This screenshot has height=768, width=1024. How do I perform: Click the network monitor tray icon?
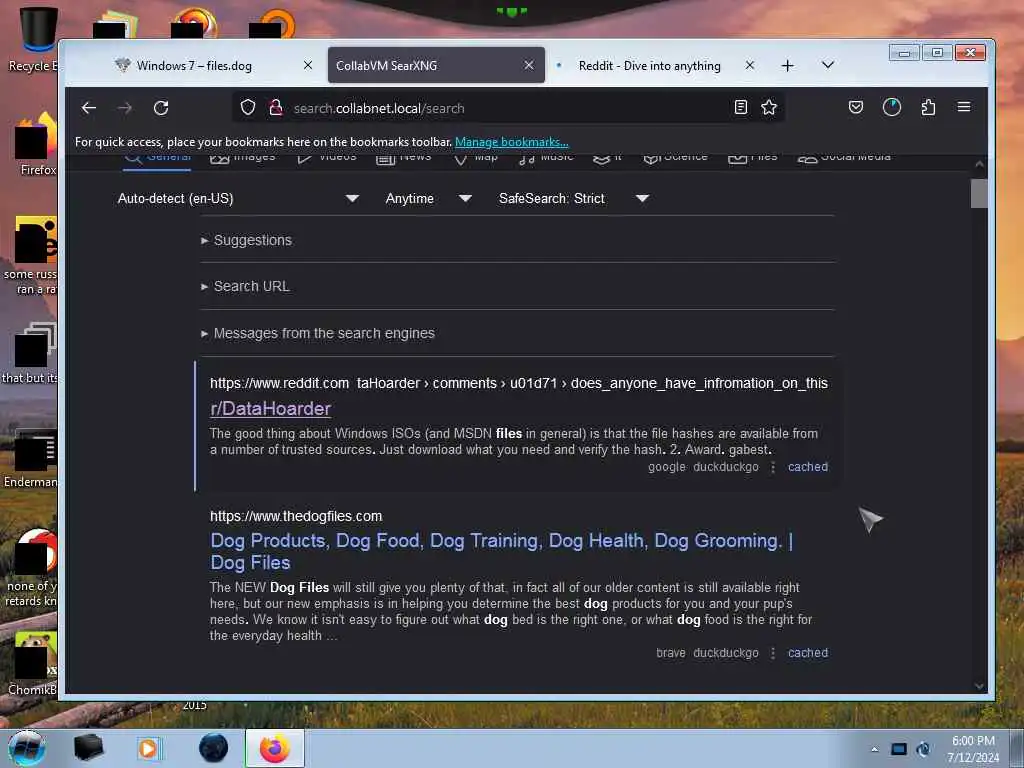[x=899, y=749]
